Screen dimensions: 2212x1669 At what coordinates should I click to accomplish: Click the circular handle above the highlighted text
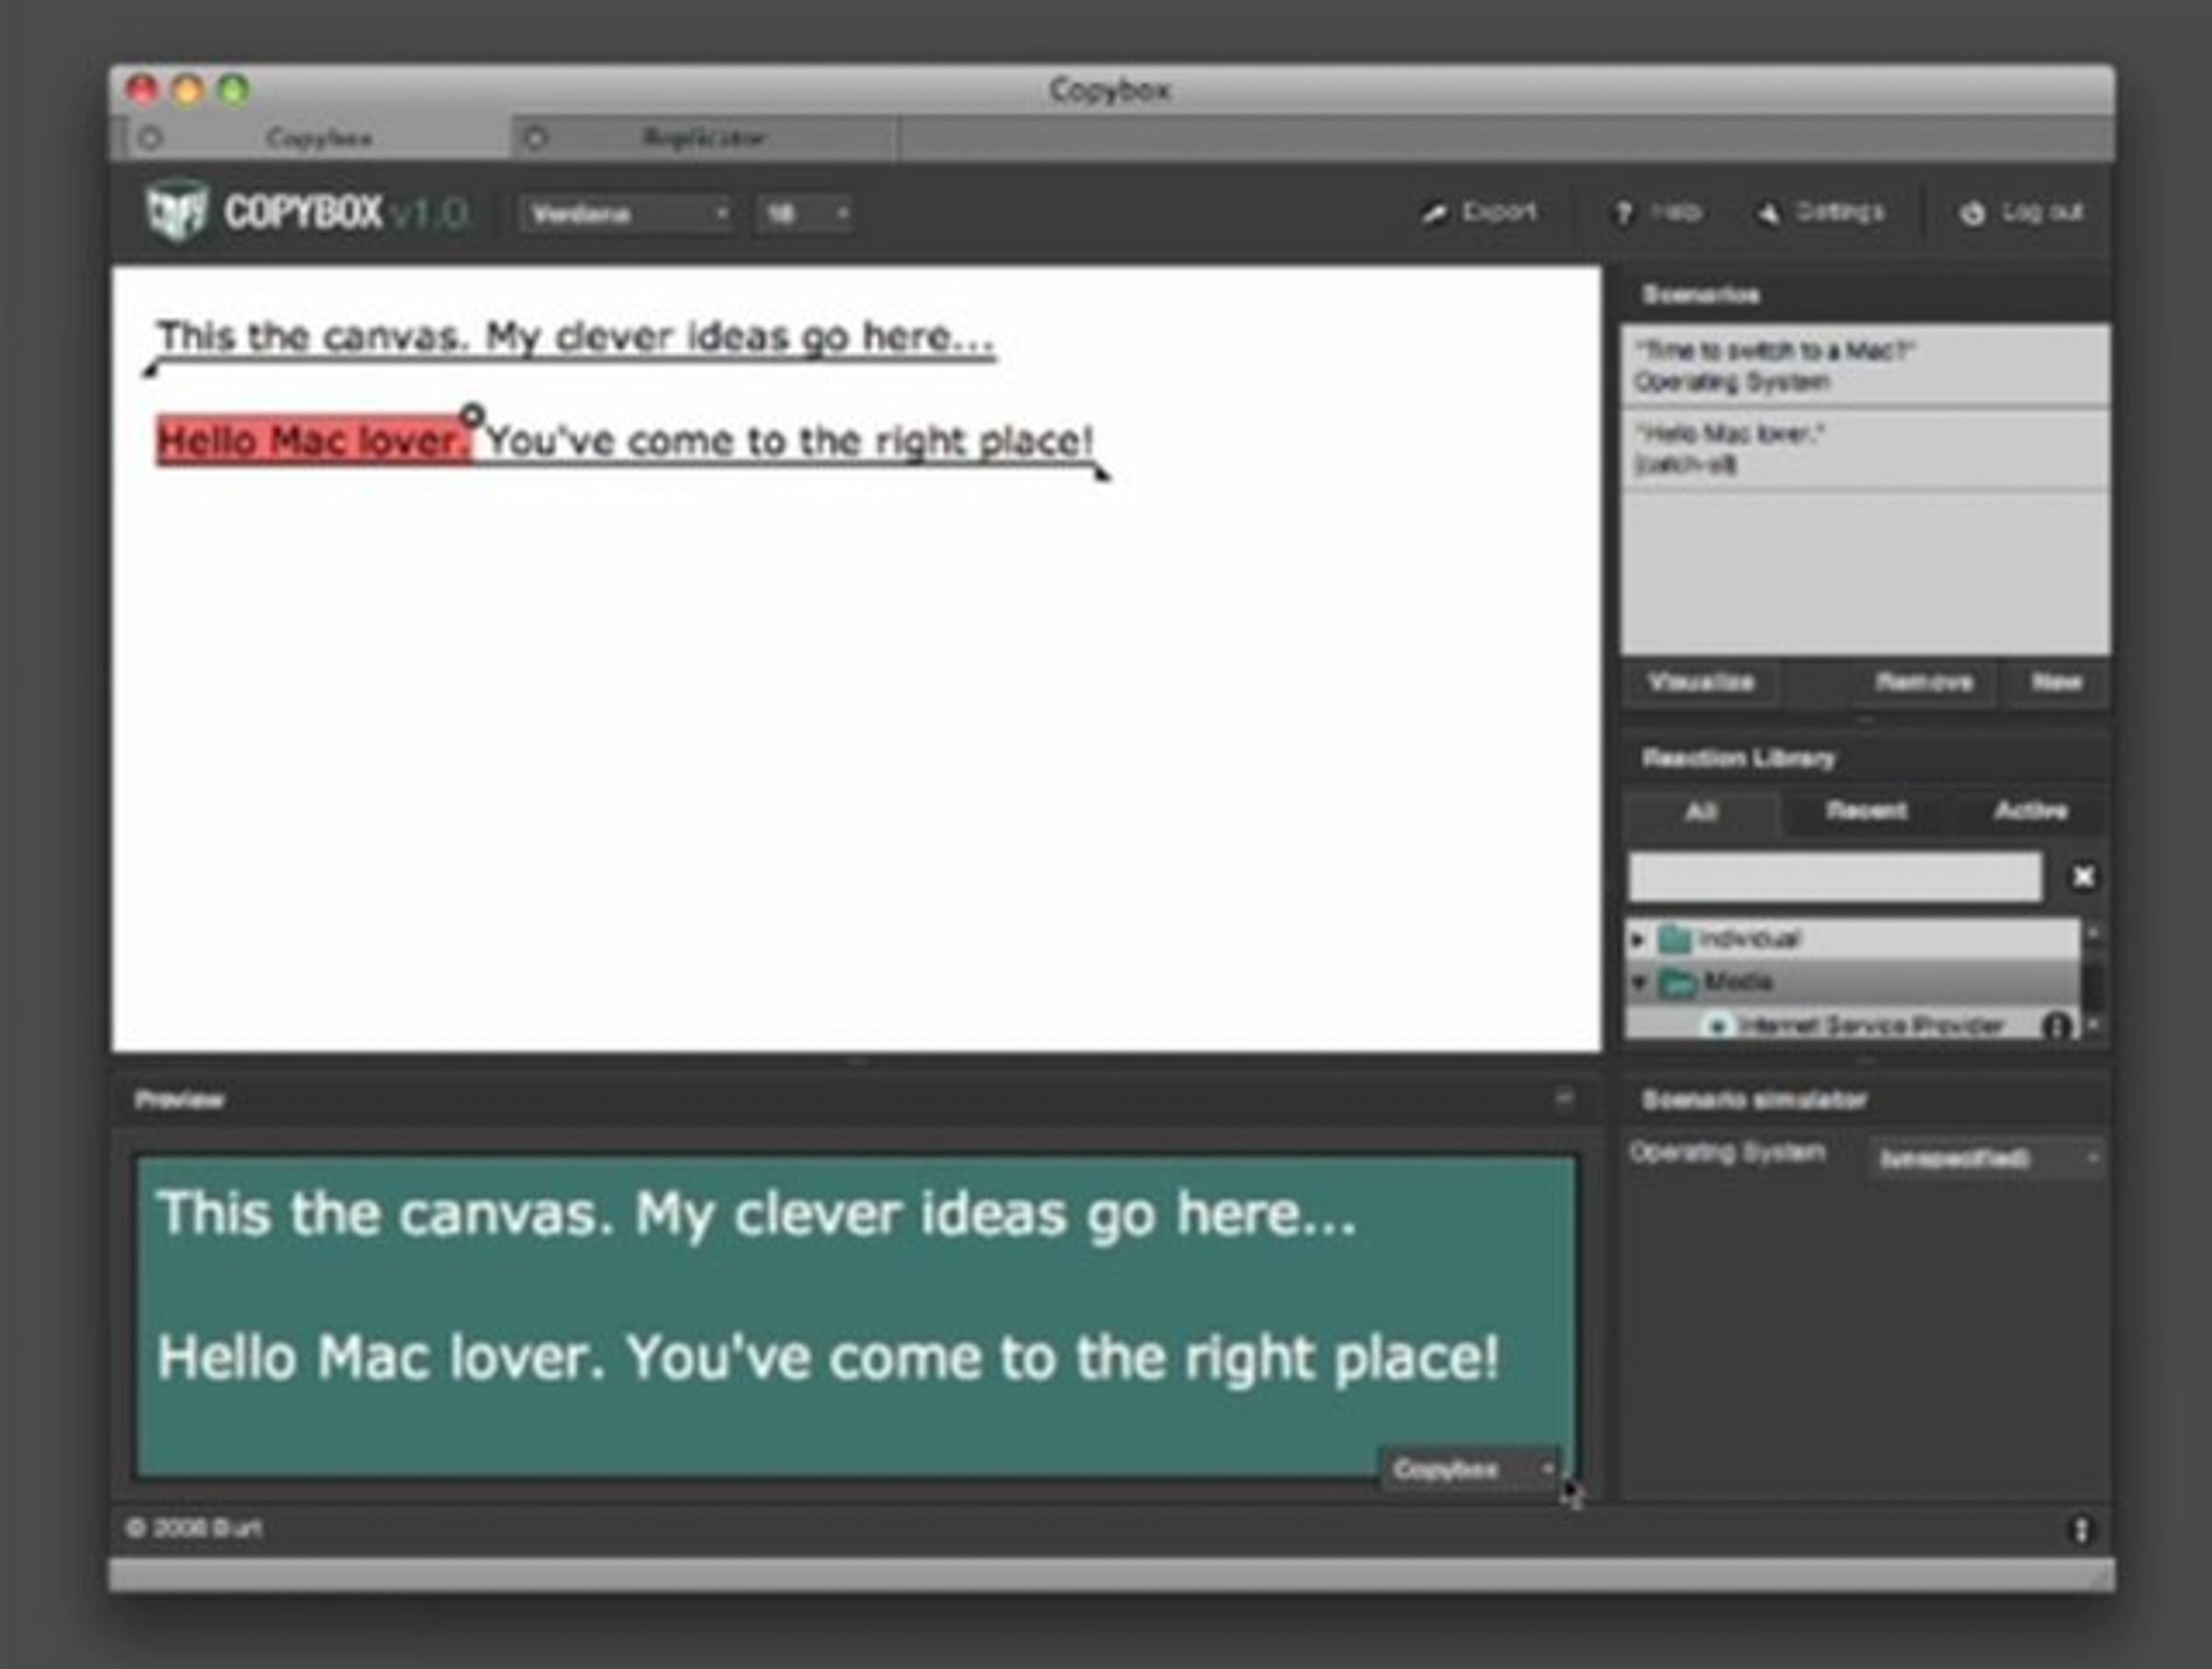[x=472, y=413]
